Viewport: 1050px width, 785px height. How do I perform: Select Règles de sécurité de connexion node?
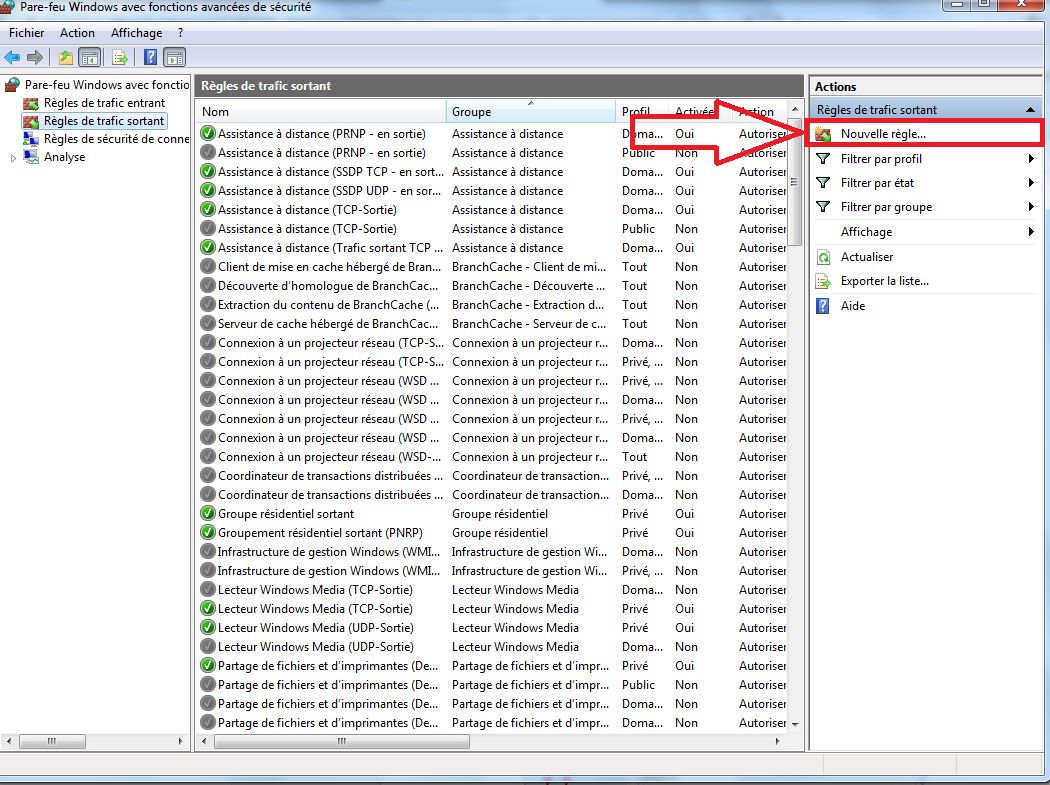116,139
